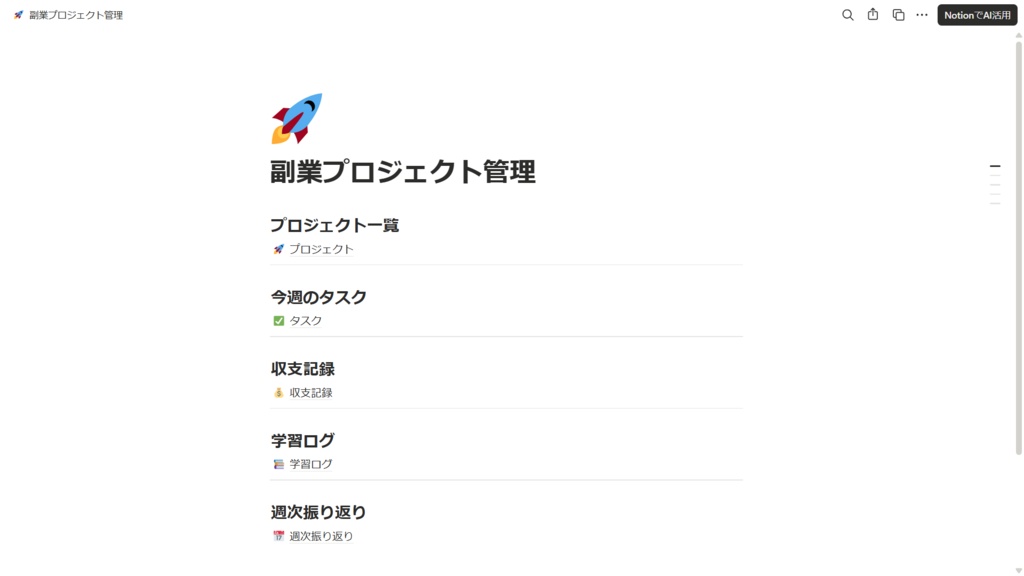Click the chart icon beside 週次振り返り
1024x576 pixels.
point(277,535)
